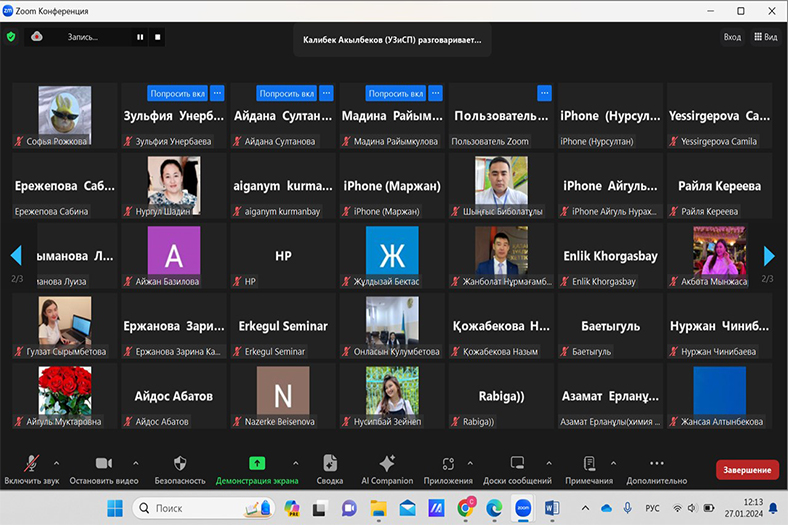Open Microsoft Word from the taskbar
The height and width of the screenshot is (525, 788).
tap(552, 508)
